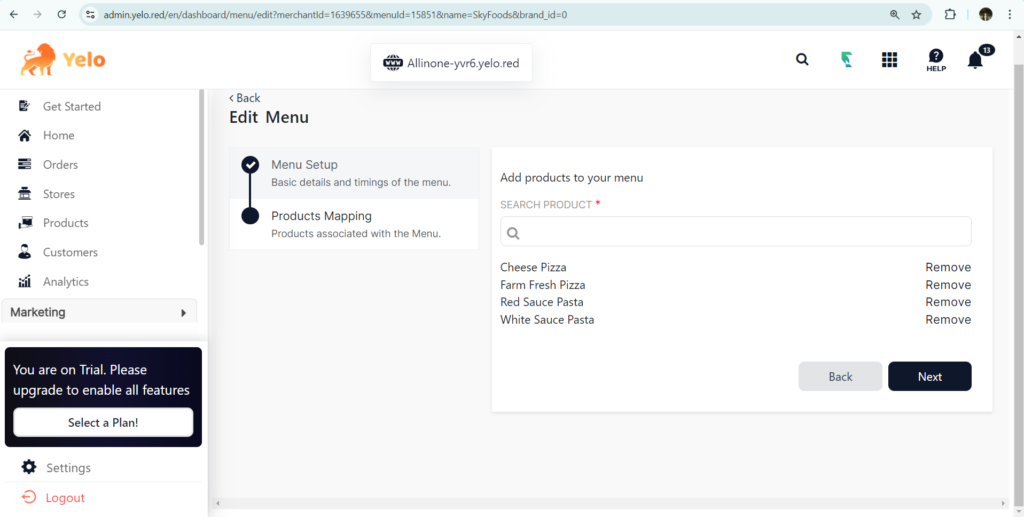Click the globe icon beside Allinone-yvr6.yelo.red
Image resolution: width=1024 pixels, height=517 pixels.
392,63
